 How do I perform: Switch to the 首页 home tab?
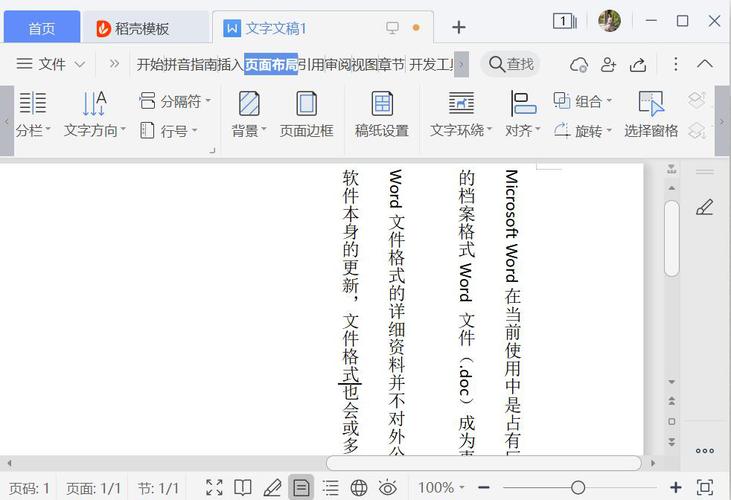coord(42,28)
